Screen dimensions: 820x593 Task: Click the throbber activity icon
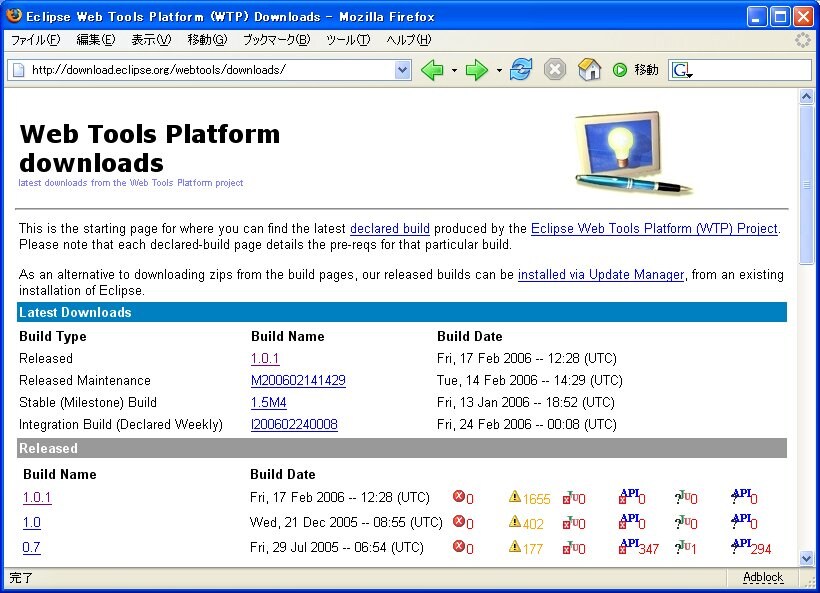coord(802,40)
